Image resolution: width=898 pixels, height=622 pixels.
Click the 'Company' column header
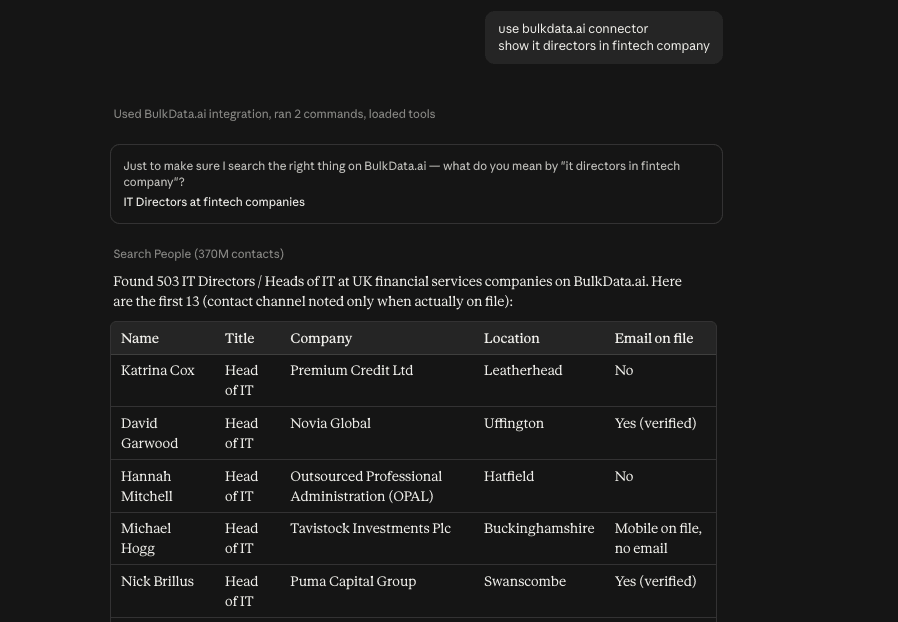[321, 338]
